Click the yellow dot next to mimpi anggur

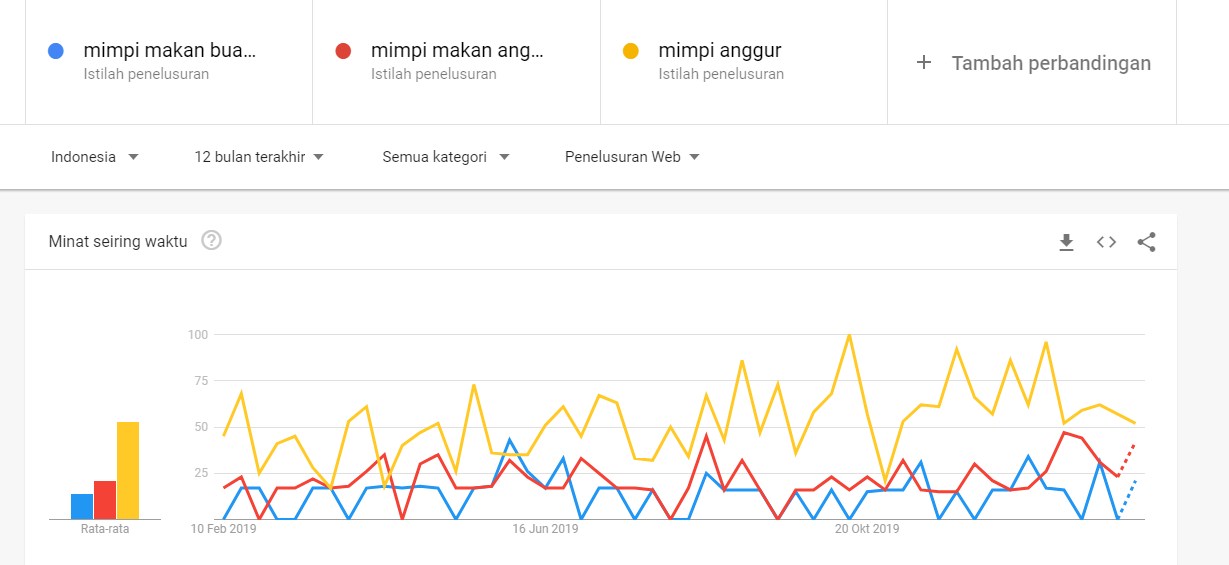pos(630,51)
